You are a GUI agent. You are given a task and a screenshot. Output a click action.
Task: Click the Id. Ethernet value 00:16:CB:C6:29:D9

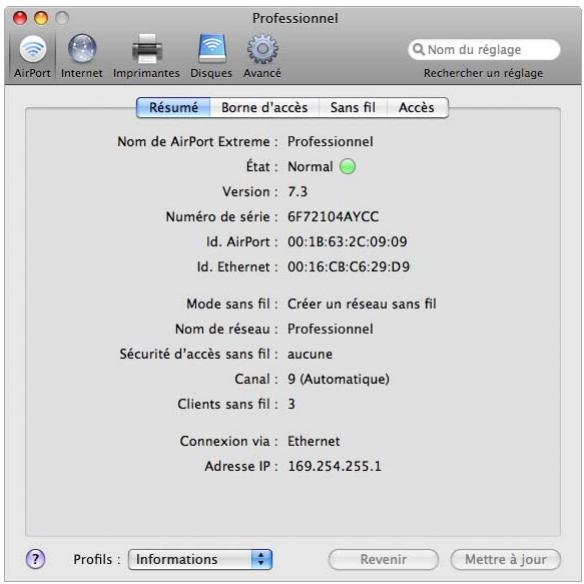[x=349, y=267]
